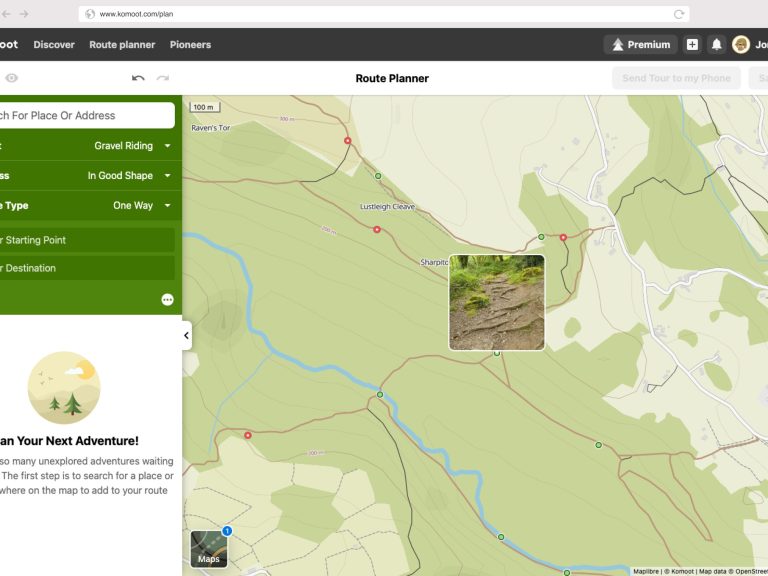Go forward with the browser forward arrow

(x=24, y=14)
